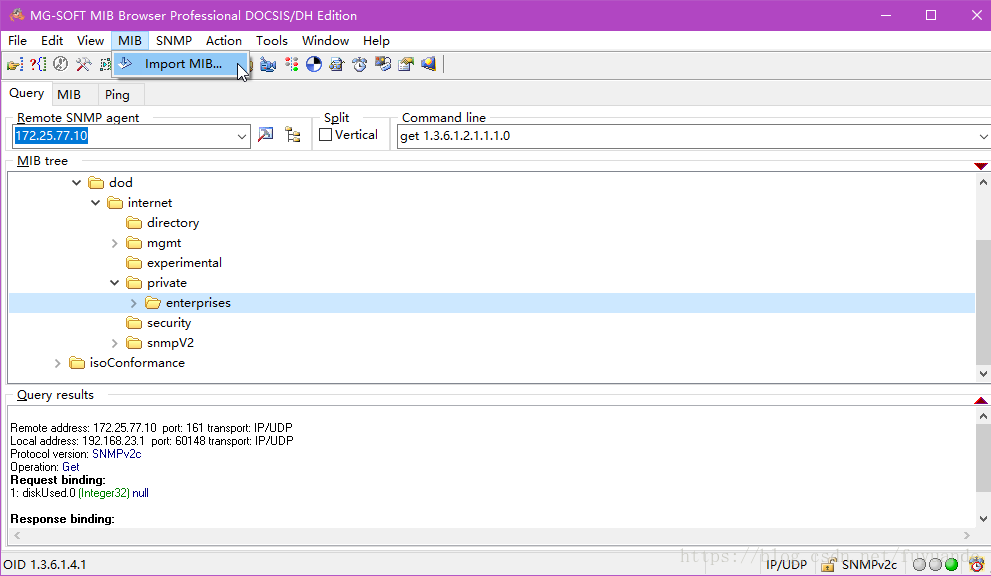Click the red-green traffic dots toolbar icon
The width and height of the screenshot is (991, 576).
(291, 64)
